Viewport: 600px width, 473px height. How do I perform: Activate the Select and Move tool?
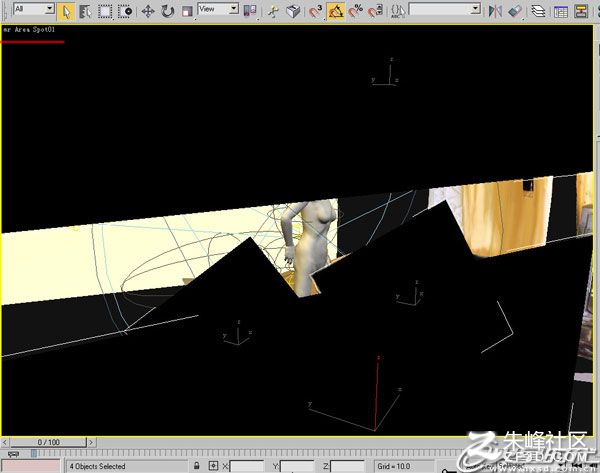(148, 12)
